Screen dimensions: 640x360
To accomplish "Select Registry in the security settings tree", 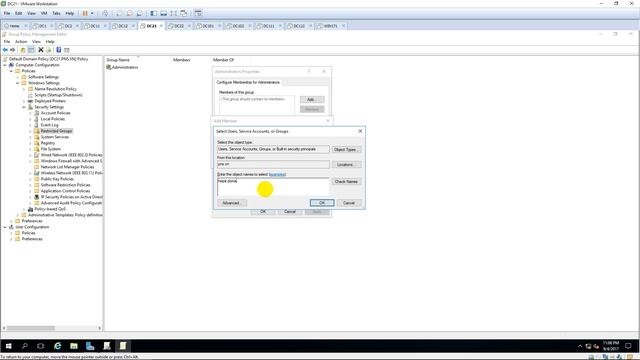I will point(48,143).
